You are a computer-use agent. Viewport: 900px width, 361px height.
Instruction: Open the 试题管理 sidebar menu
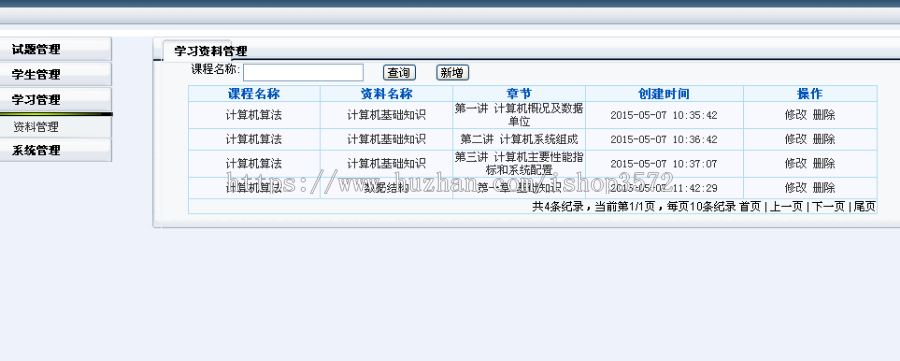(55, 49)
